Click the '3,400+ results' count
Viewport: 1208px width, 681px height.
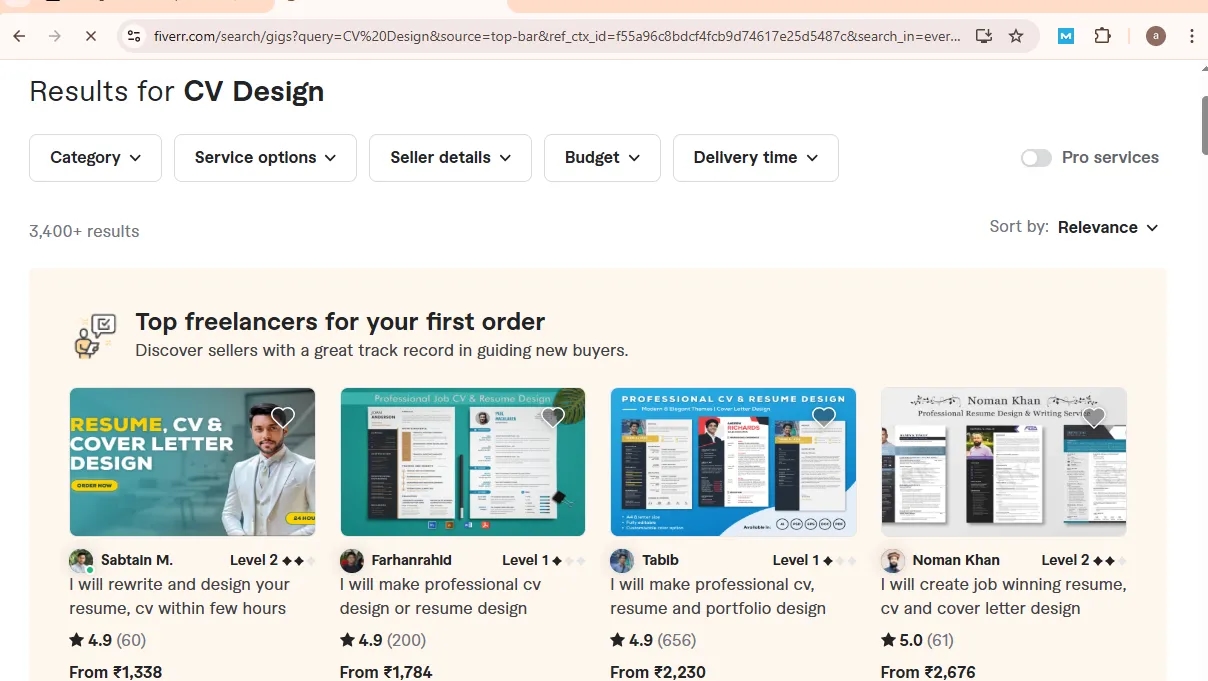[x=84, y=231]
